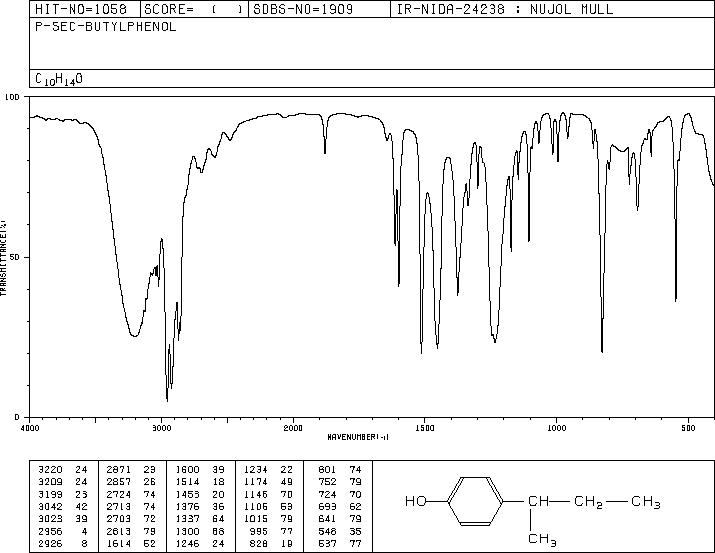Click the 100 label on transmittance axis
715x553 pixels.
12,97
